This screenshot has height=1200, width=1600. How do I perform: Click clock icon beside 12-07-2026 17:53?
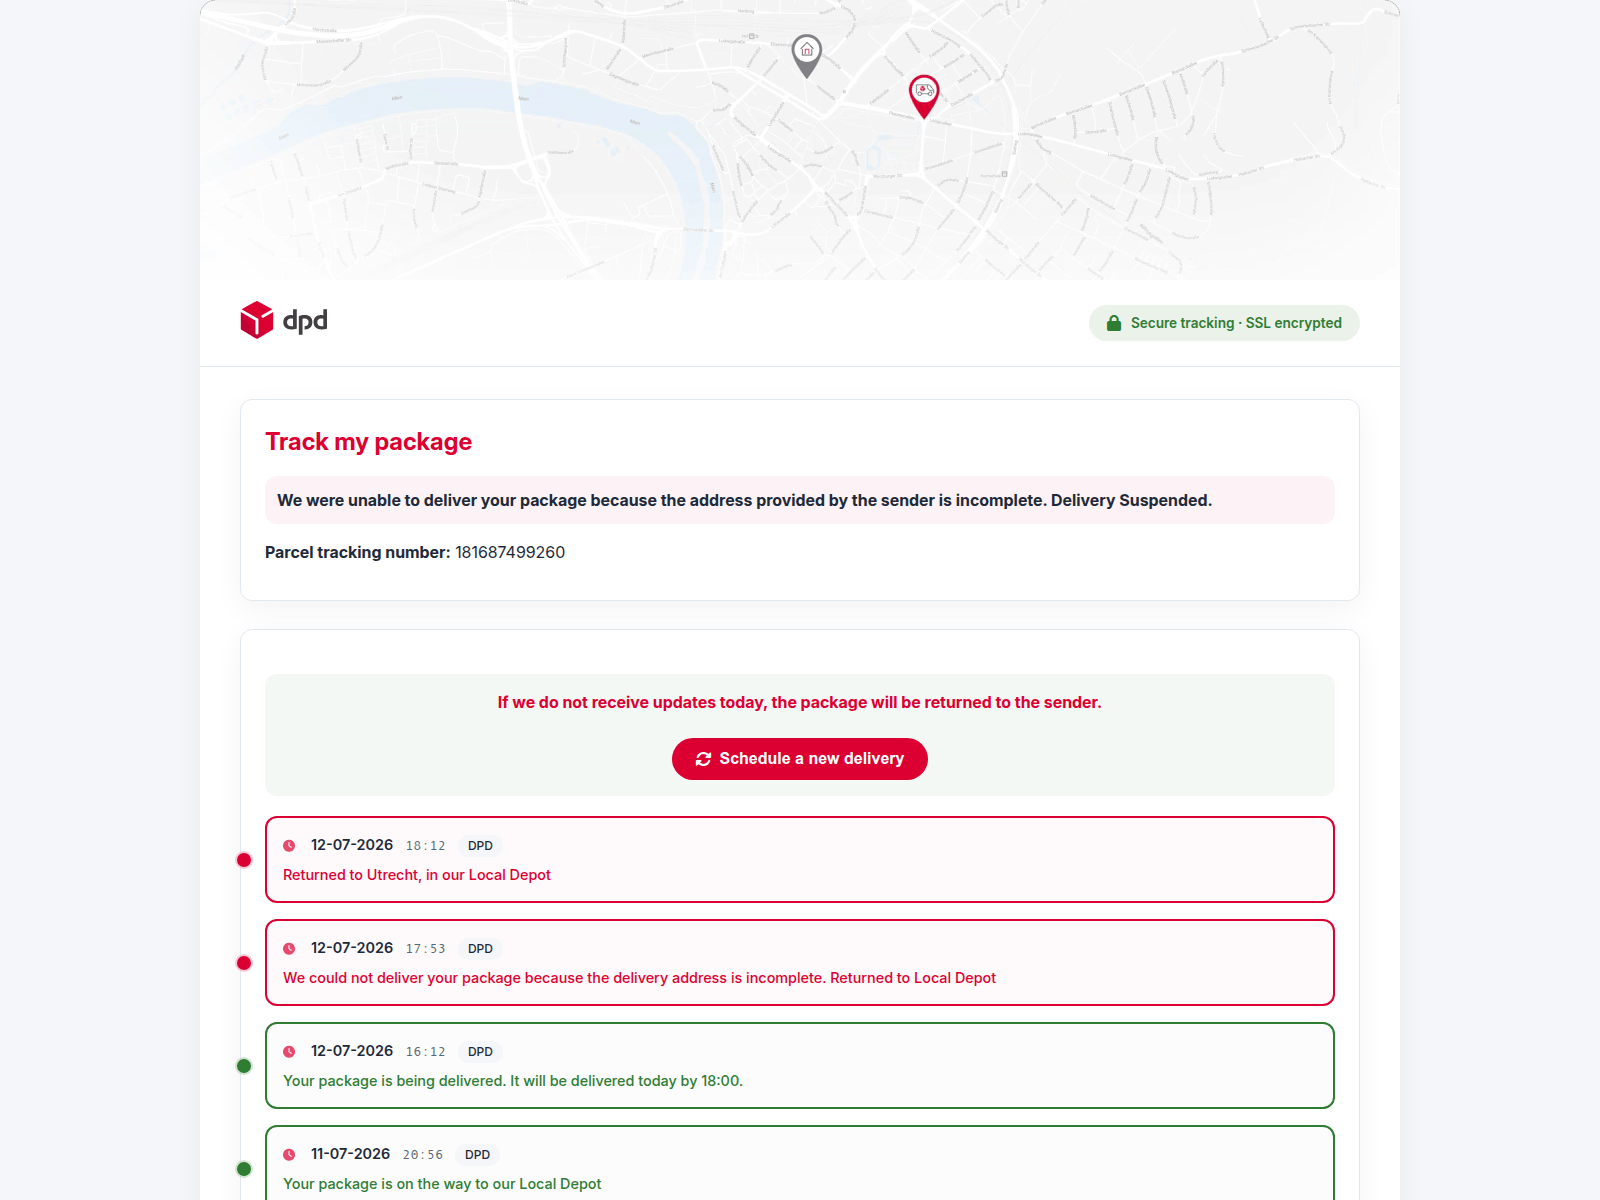[289, 949]
